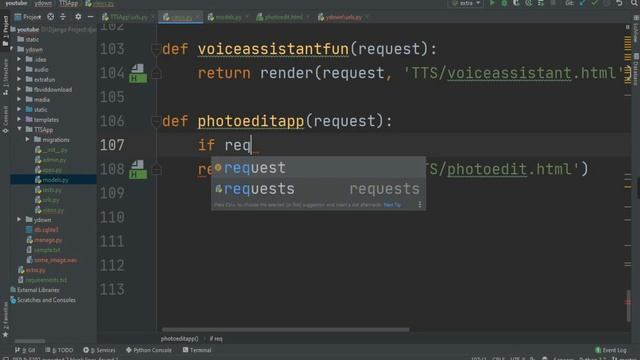Click the Profile run icon in the toolbar
This screenshot has width=640, height=360.
coord(529,3)
